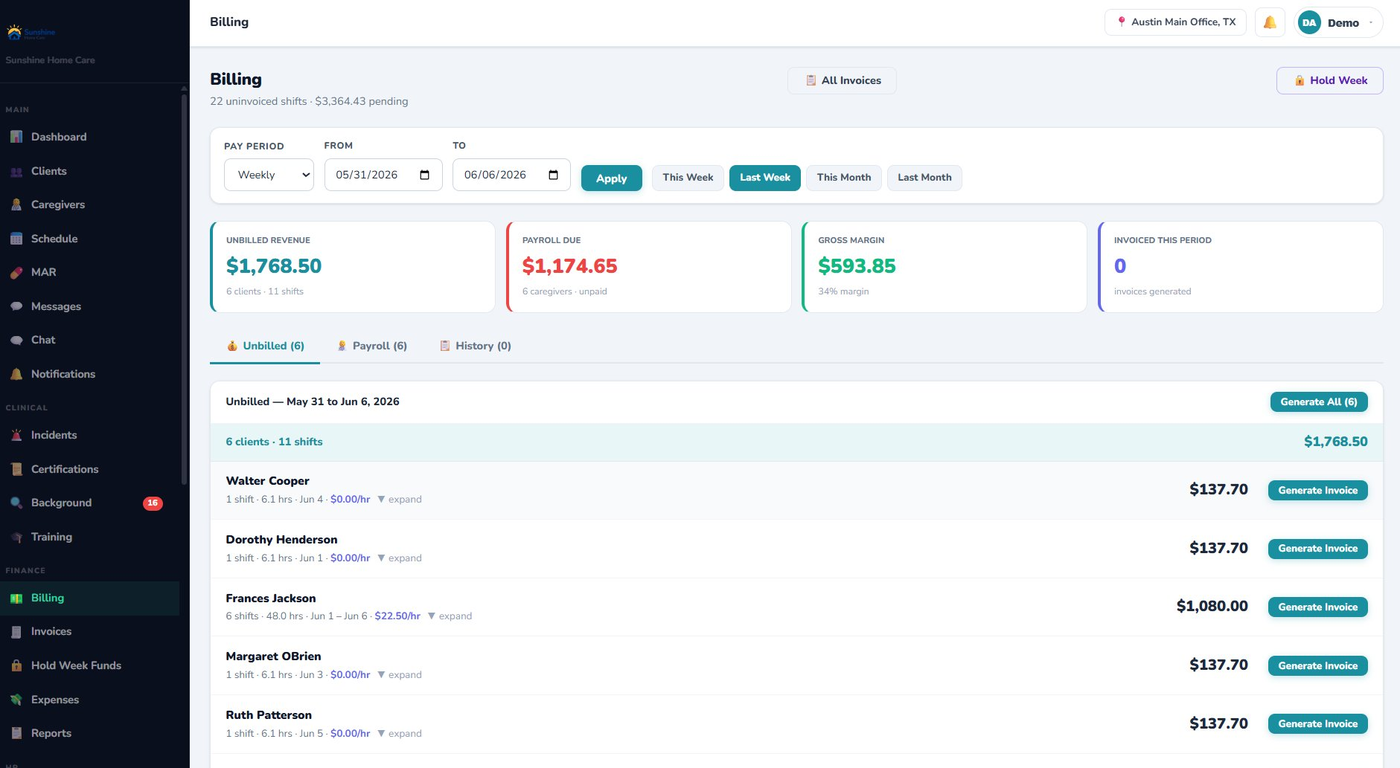Click Walter Cooper $0.00/hr rate
The height and width of the screenshot is (768, 1400).
(x=350, y=499)
